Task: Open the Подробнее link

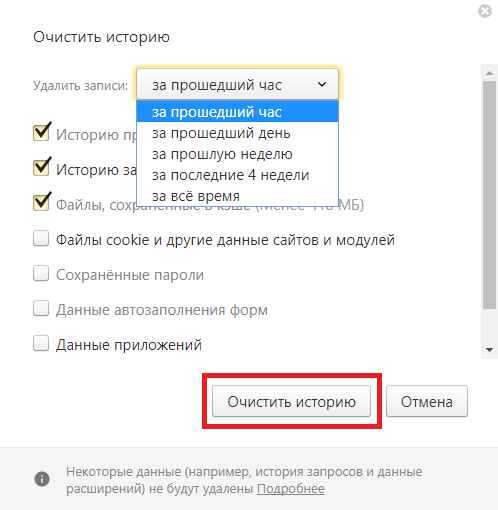Action: click(291, 489)
